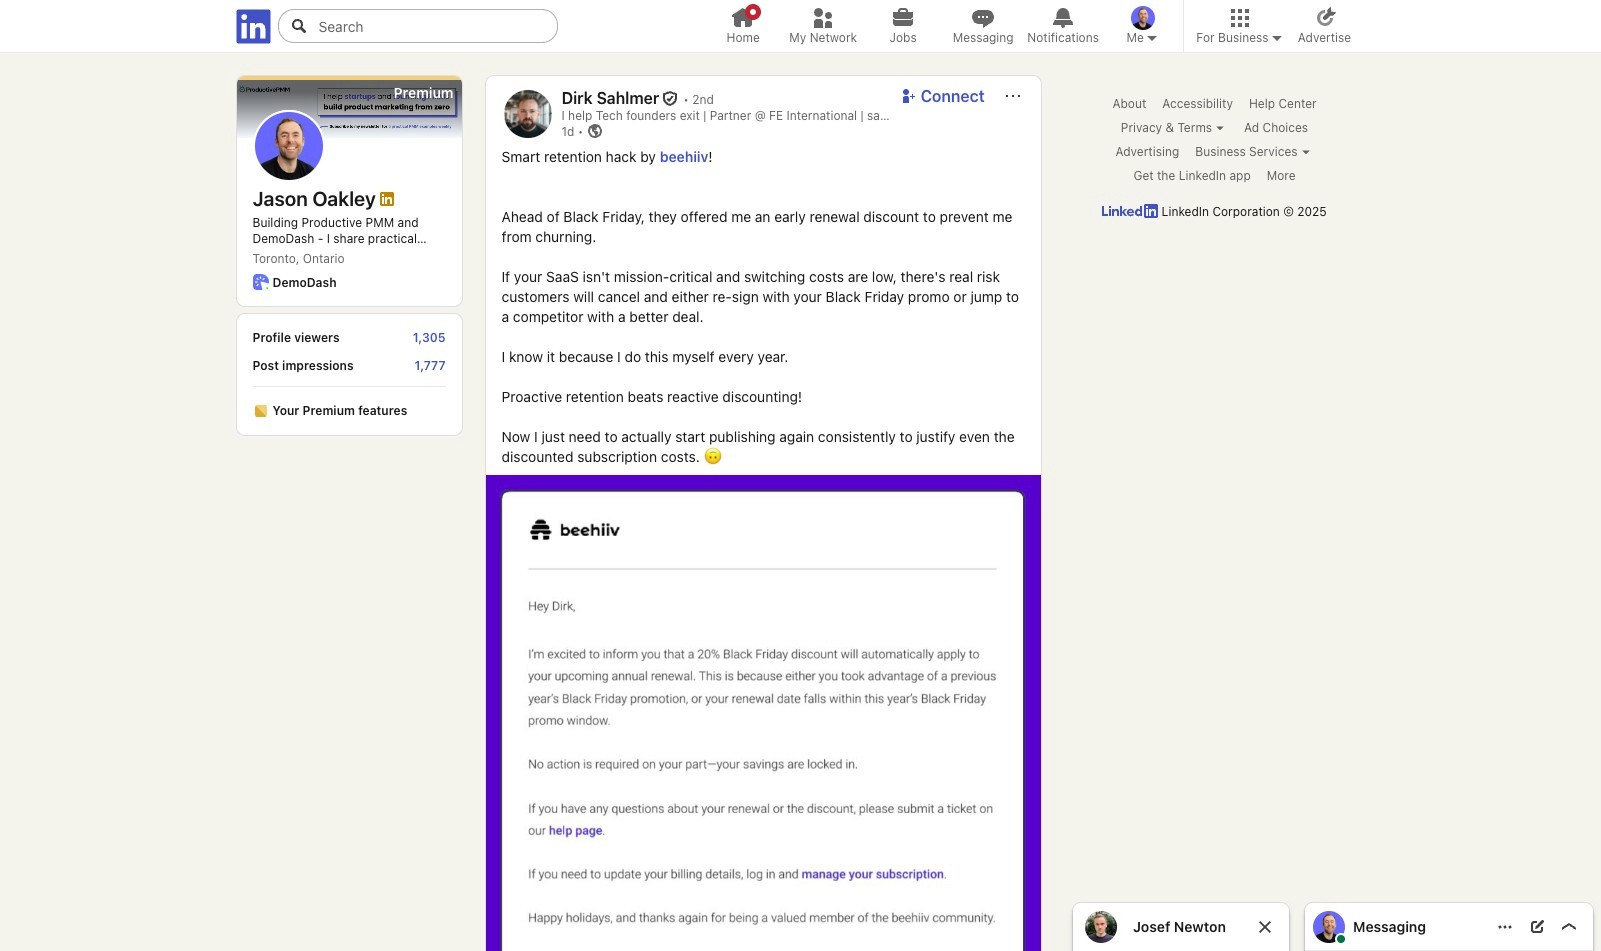Screen dimensions: 1601x951
Task: Click the Premium features gold icon
Action: [260, 411]
